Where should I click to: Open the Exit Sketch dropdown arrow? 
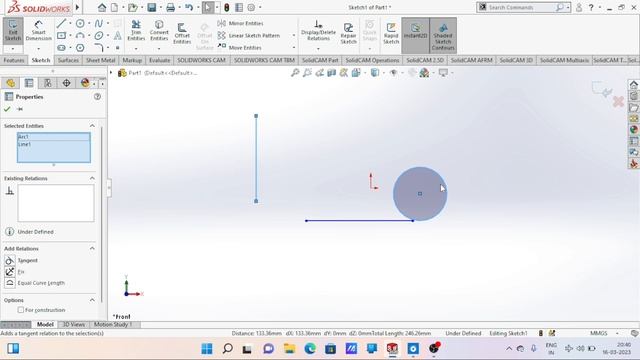click(13, 49)
